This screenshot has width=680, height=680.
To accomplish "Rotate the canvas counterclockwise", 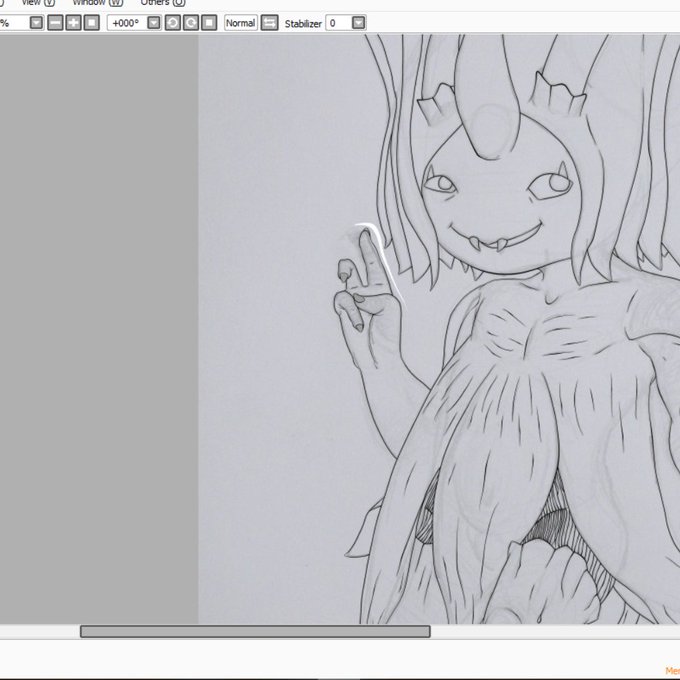I will coord(173,23).
